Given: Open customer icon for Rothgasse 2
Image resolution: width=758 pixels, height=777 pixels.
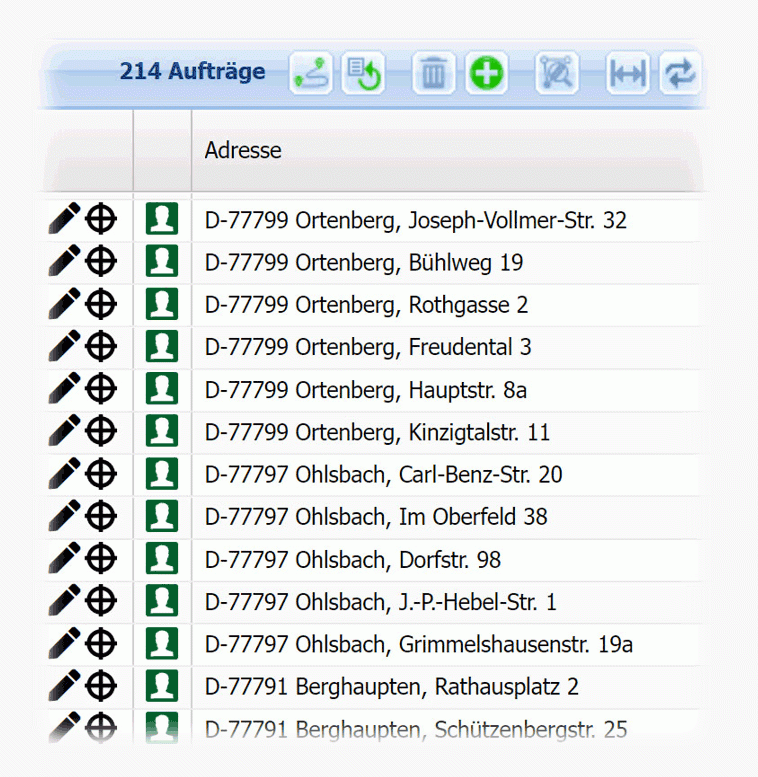Looking at the screenshot, I should coord(161,304).
